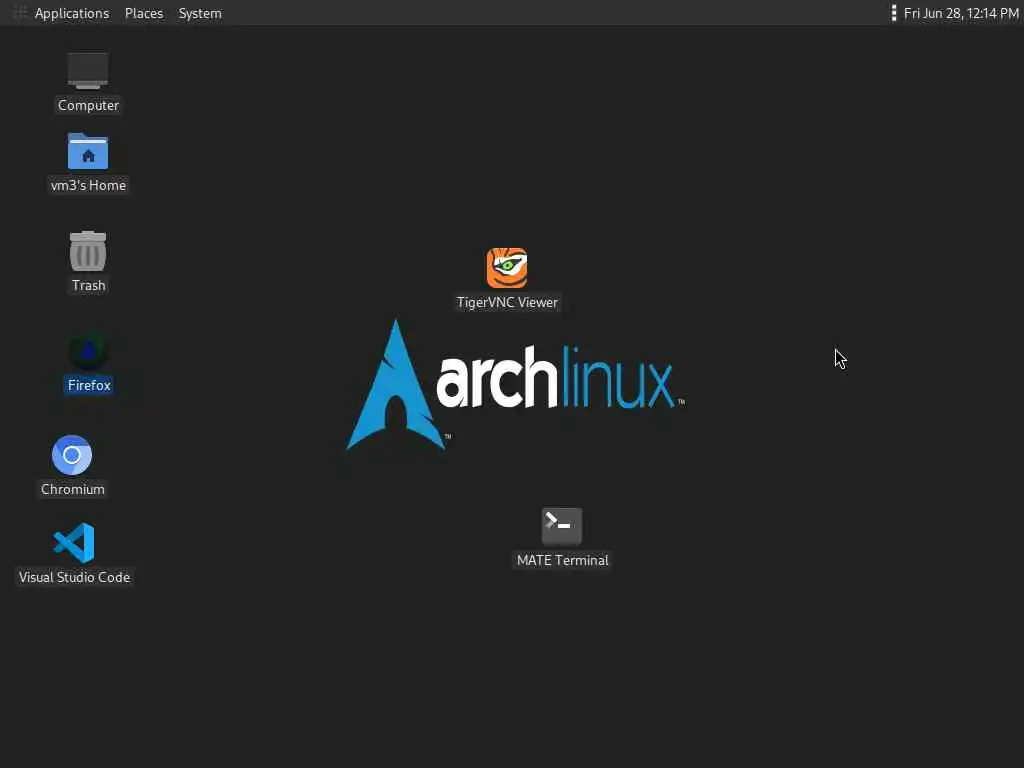The width and height of the screenshot is (1024, 768).
Task: Click the 'Visual Studio Code' label text
Action: point(74,577)
